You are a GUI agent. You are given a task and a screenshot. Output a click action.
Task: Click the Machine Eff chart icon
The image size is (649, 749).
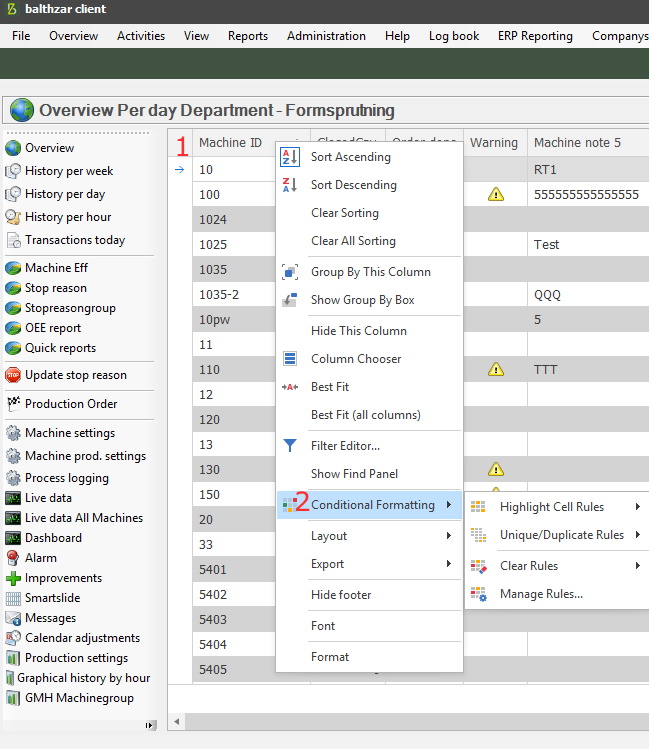[x=13, y=268]
